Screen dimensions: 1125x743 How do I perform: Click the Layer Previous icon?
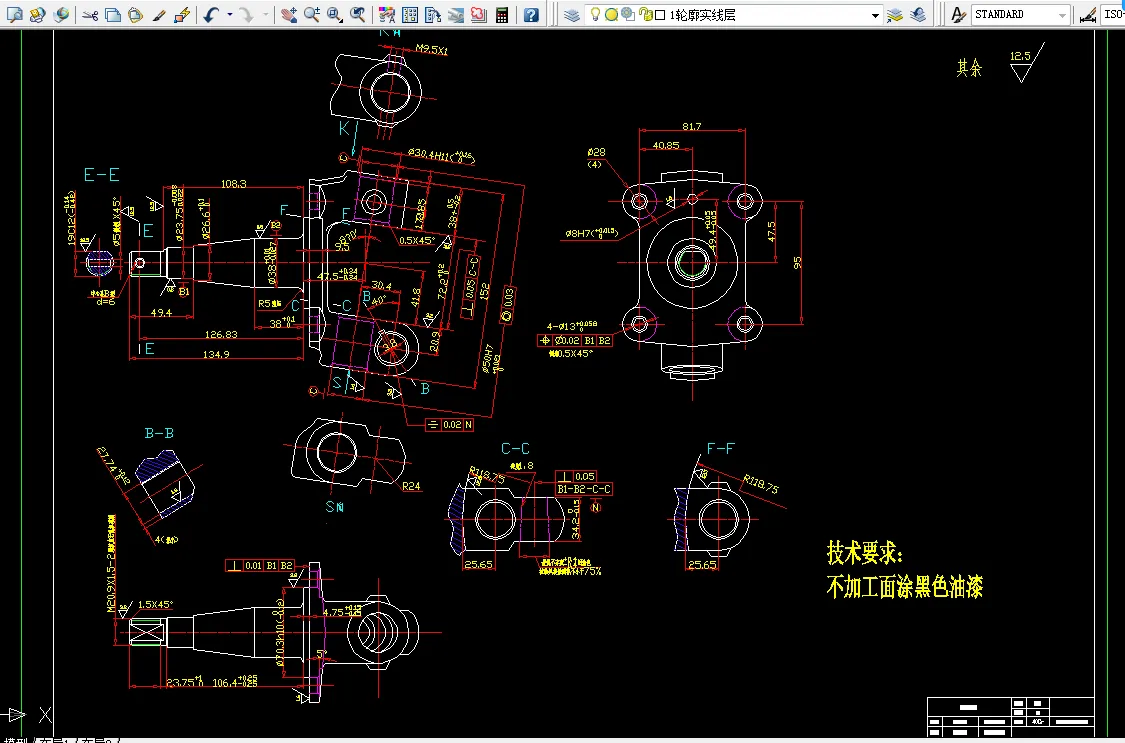pyautogui.click(x=918, y=14)
